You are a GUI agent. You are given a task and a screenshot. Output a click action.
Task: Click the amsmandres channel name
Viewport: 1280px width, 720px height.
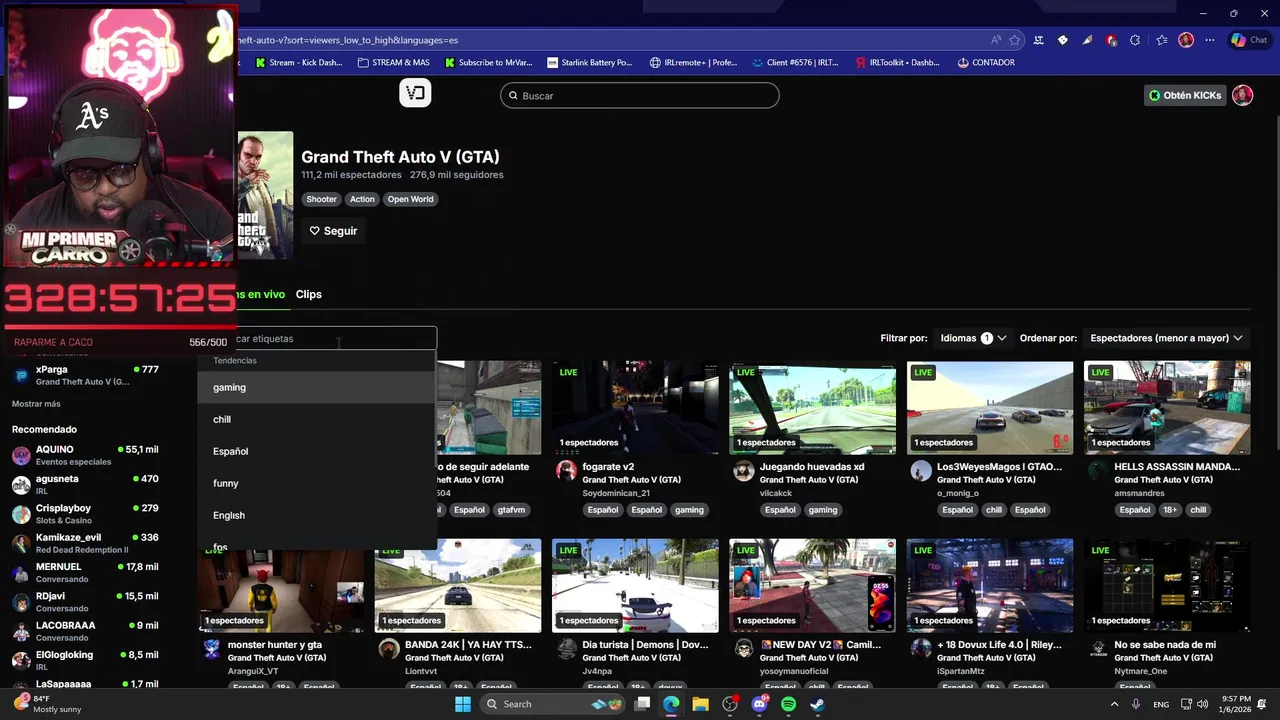[1140, 493]
